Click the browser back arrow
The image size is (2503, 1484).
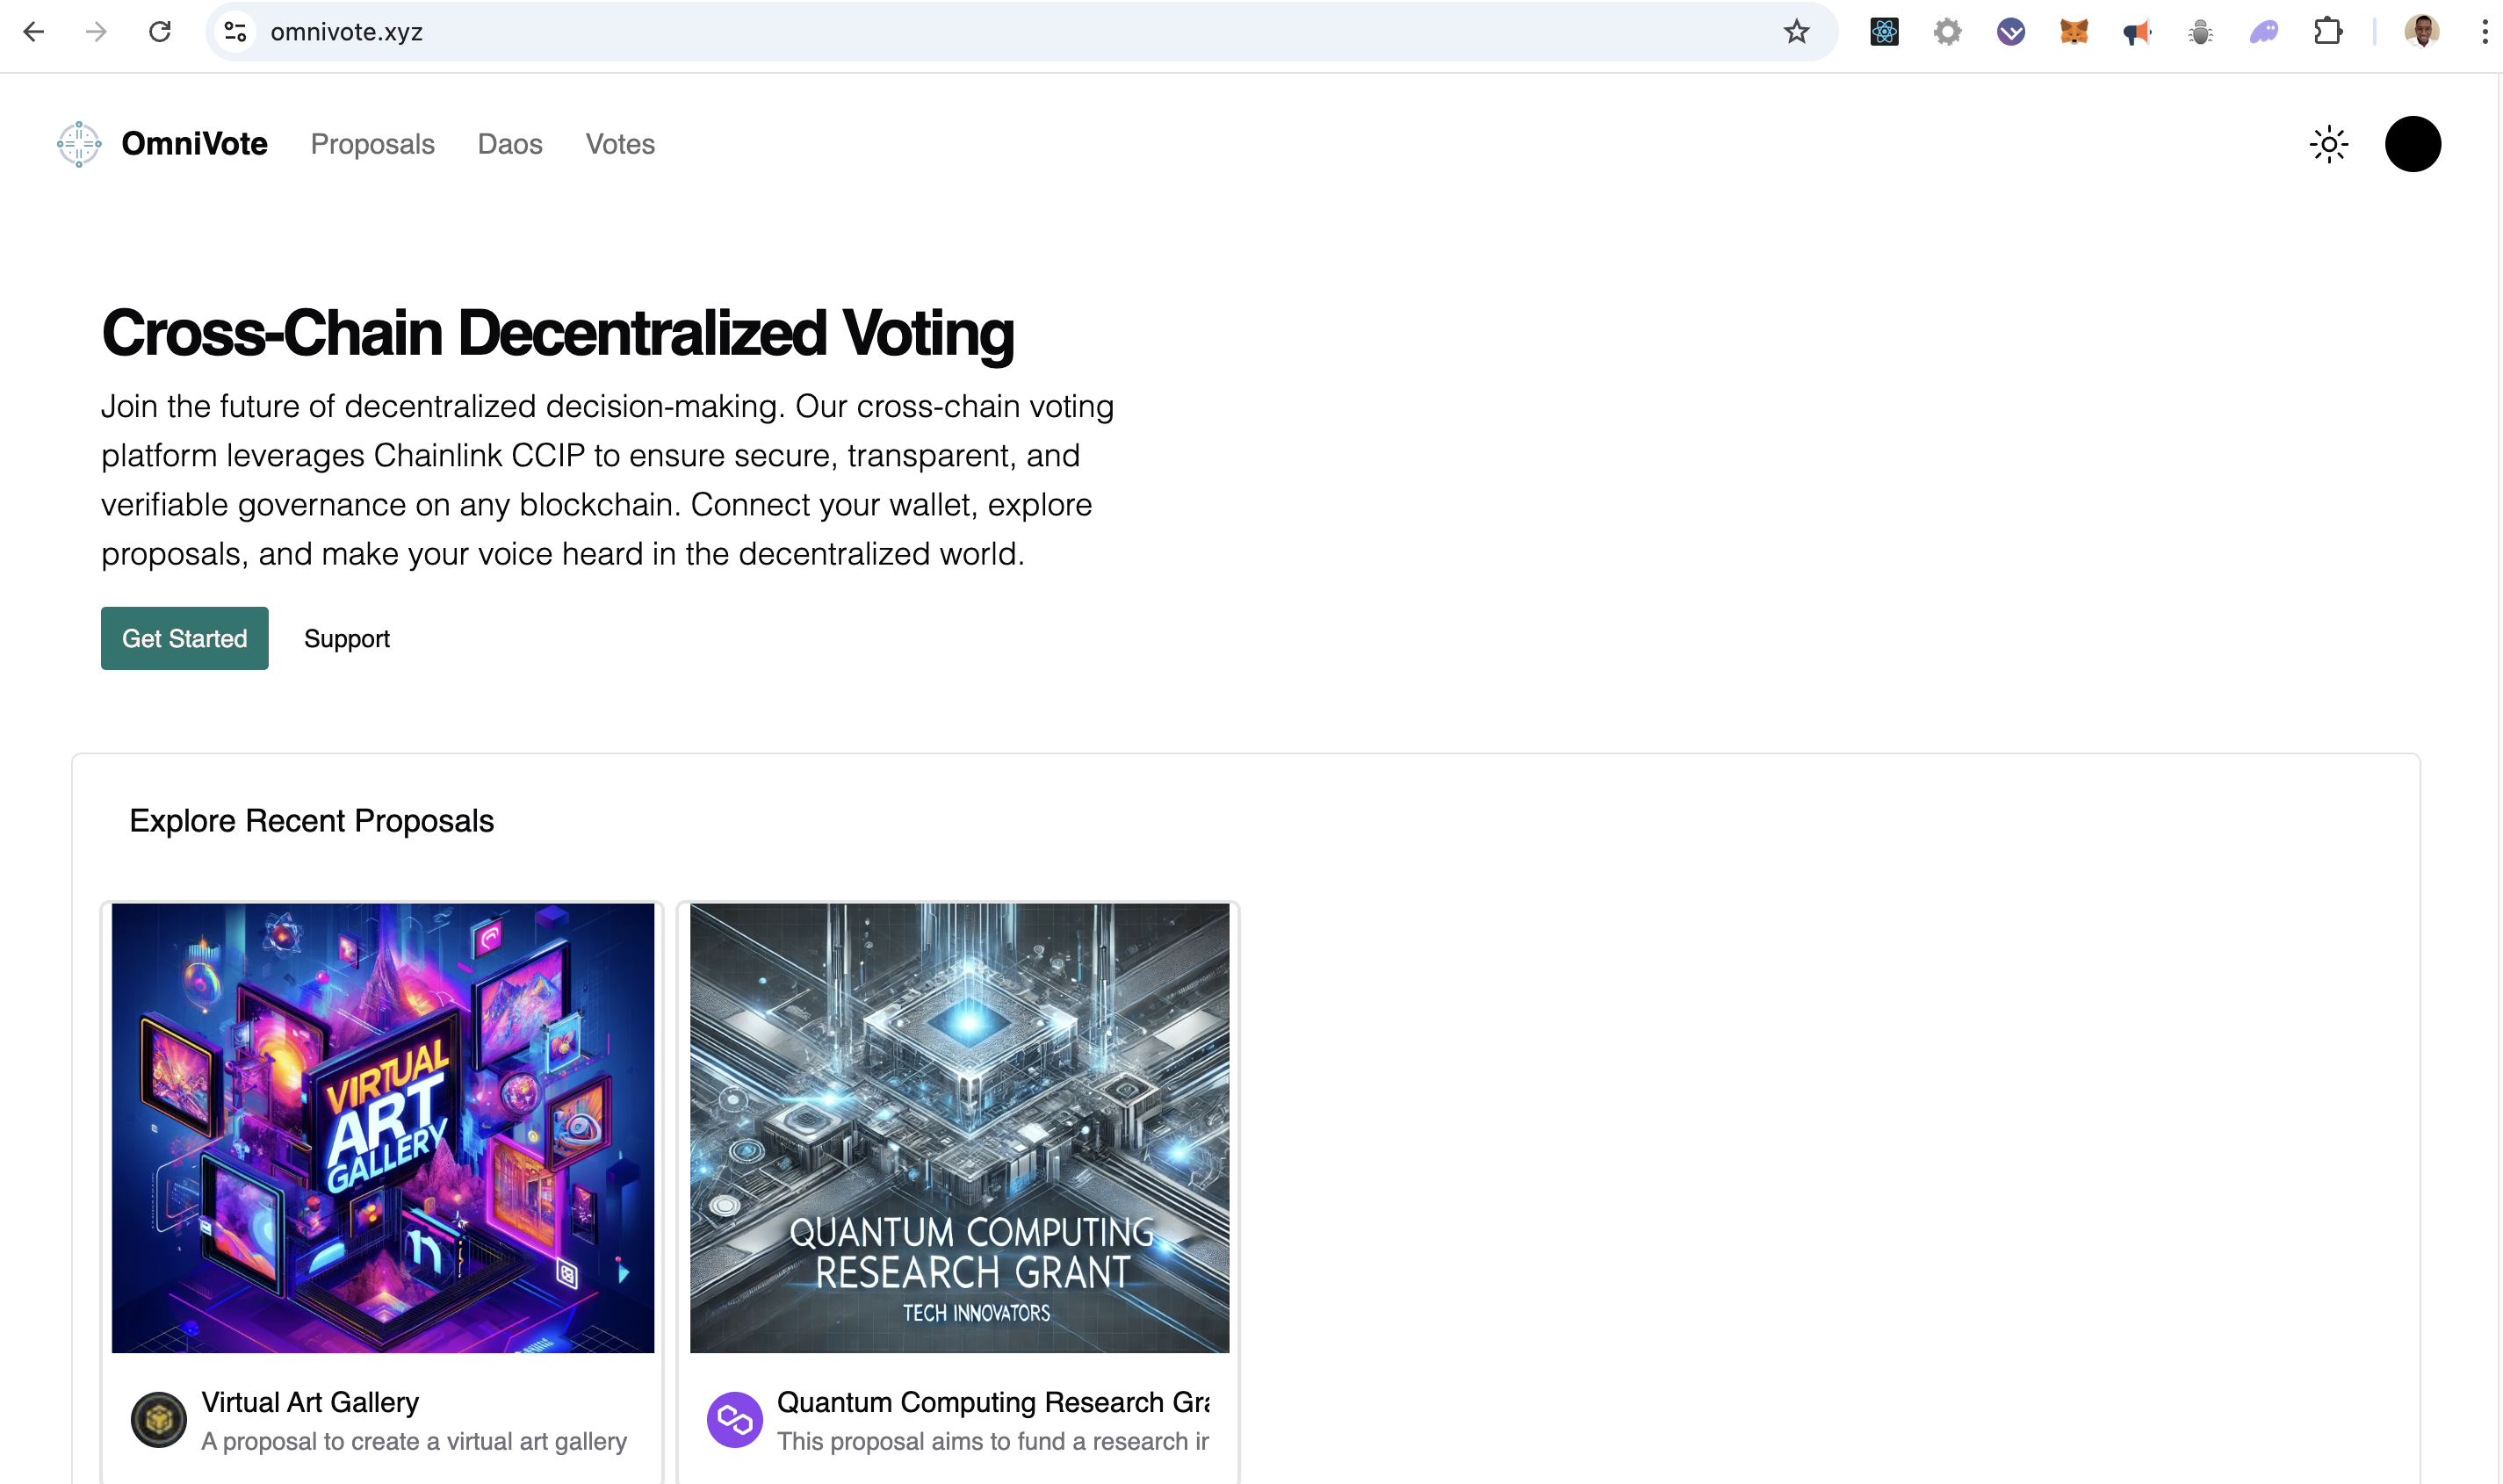(34, 32)
